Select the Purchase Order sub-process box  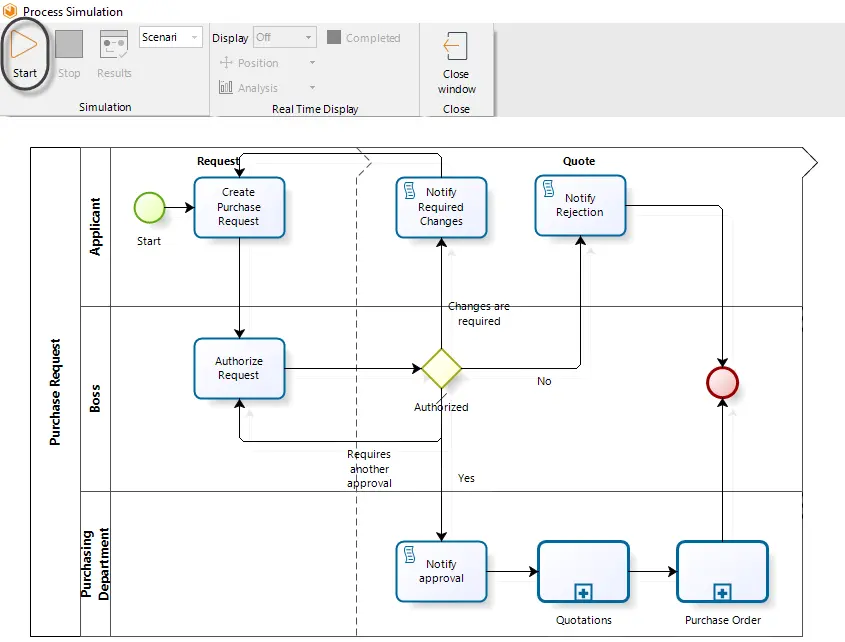coord(722,571)
